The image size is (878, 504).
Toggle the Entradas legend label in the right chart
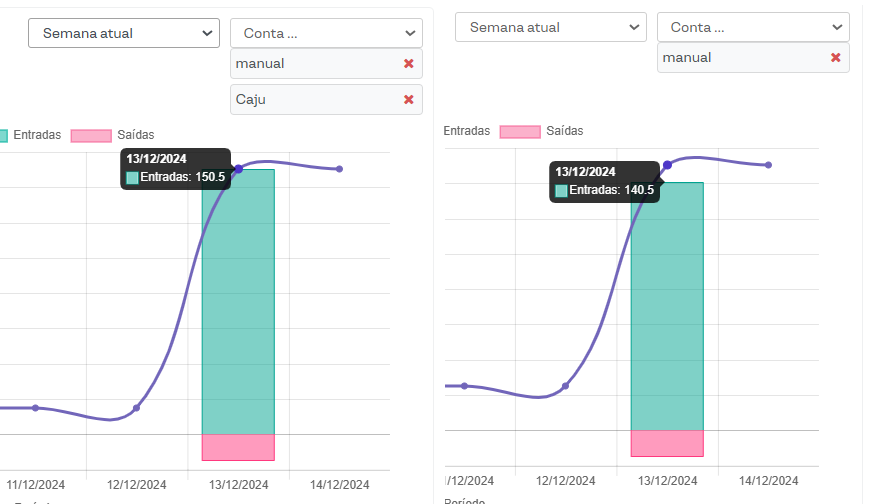point(467,131)
